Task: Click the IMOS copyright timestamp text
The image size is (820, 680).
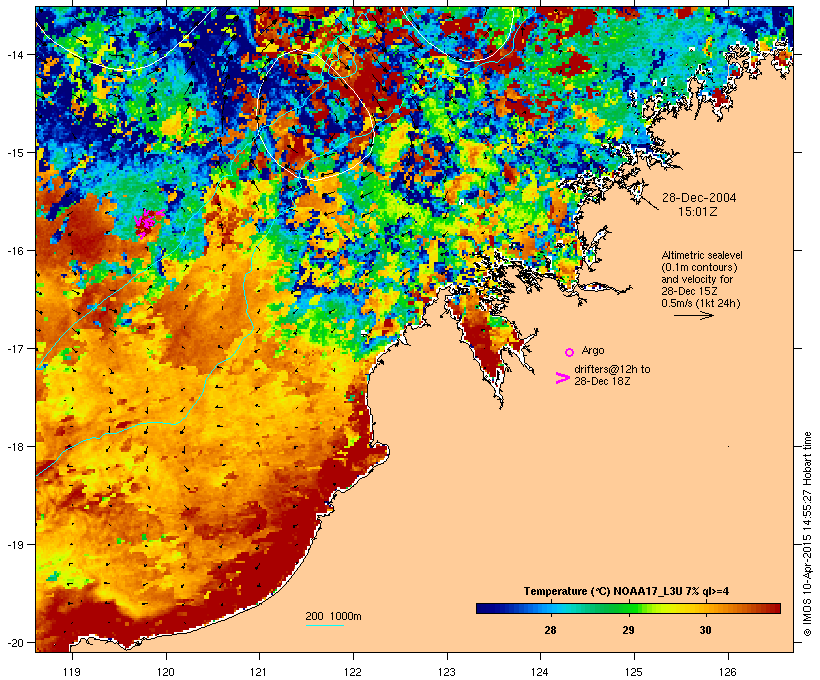Action: 807,534
